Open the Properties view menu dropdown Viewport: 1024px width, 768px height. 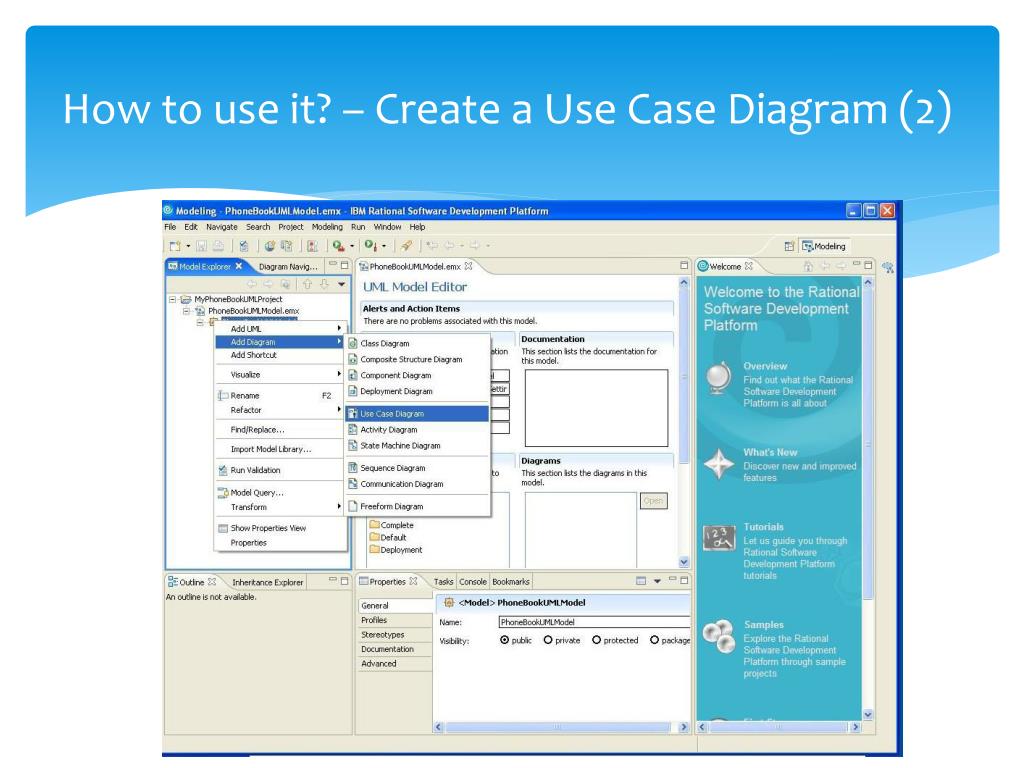(x=658, y=581)
